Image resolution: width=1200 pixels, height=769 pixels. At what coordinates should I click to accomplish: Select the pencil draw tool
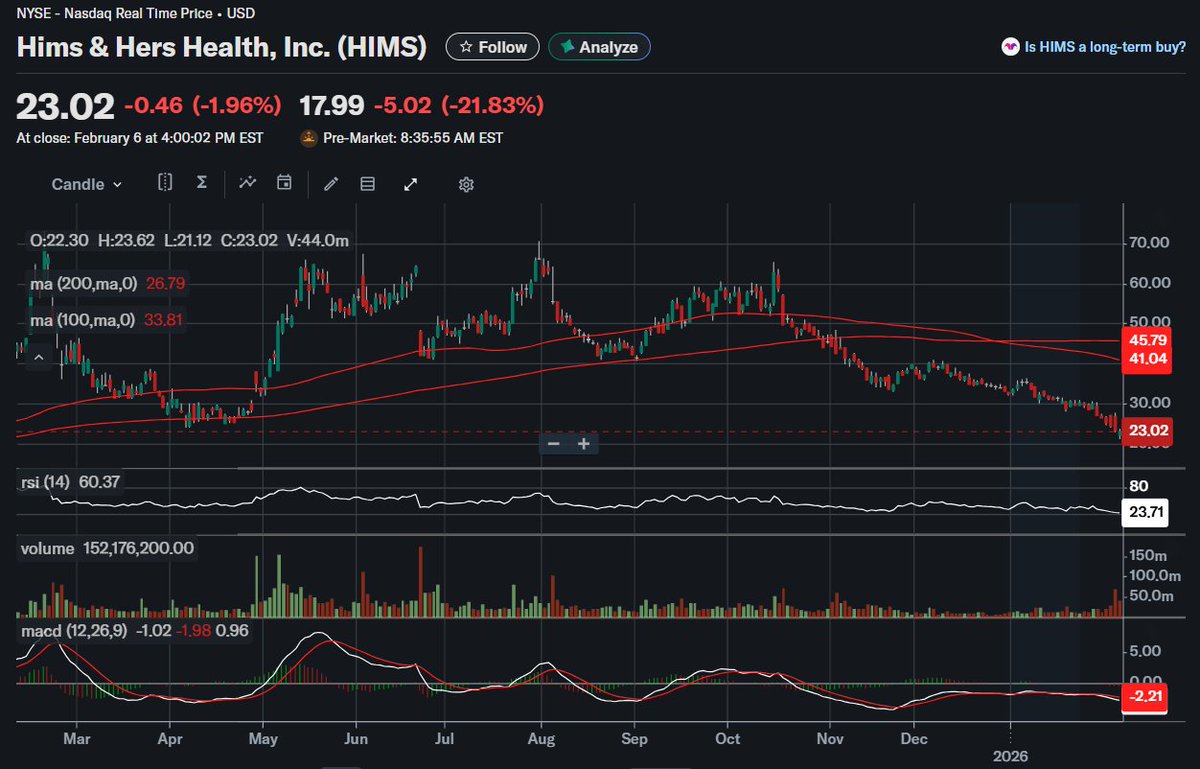331,184
